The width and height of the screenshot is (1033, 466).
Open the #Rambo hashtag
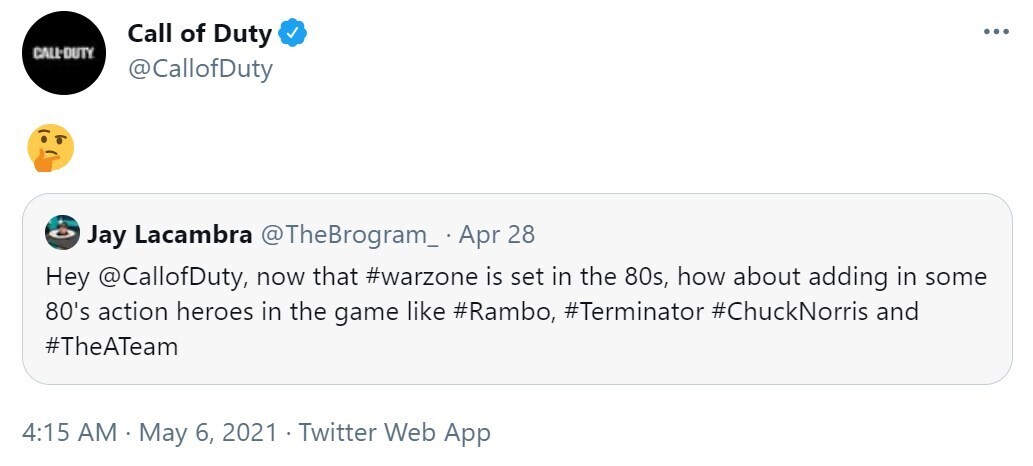(x=505, y=311)
